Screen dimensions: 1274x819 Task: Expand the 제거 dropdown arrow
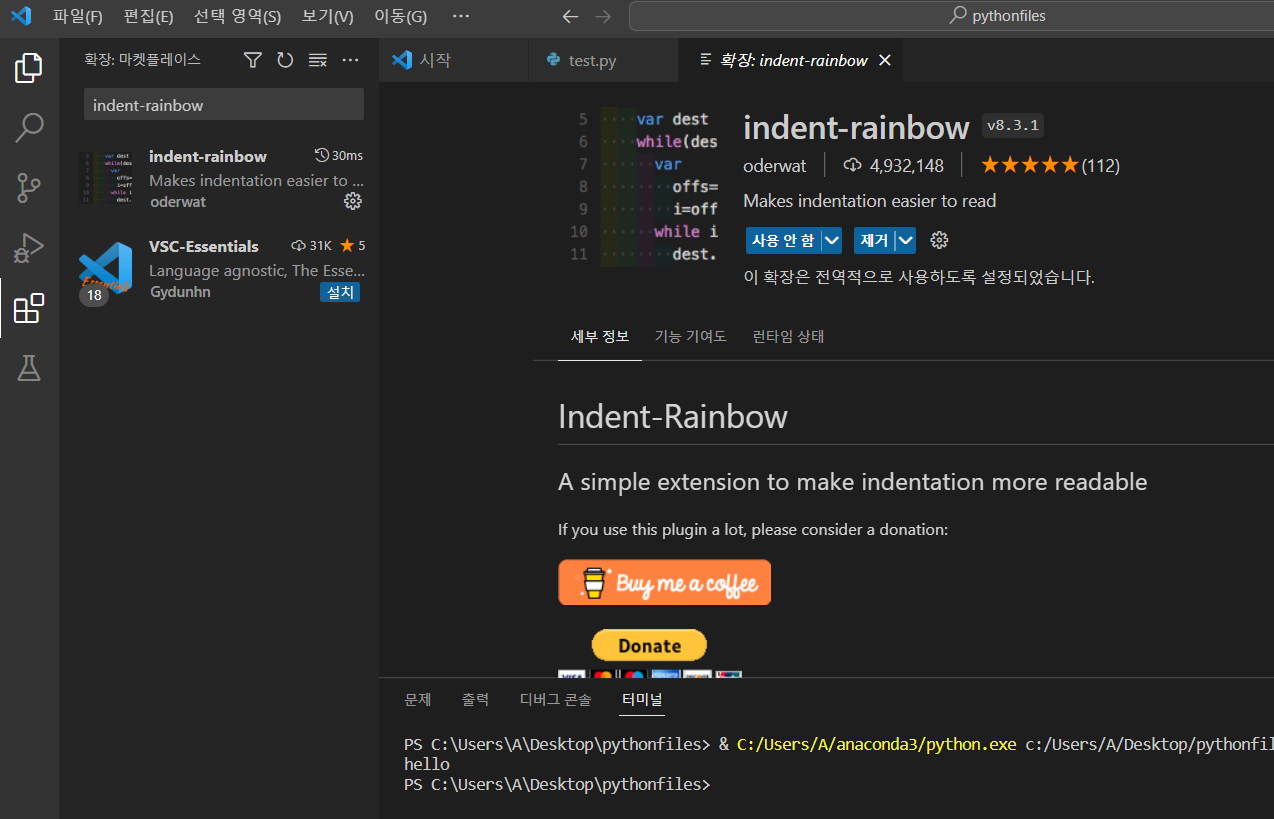[x=905, y=240]
